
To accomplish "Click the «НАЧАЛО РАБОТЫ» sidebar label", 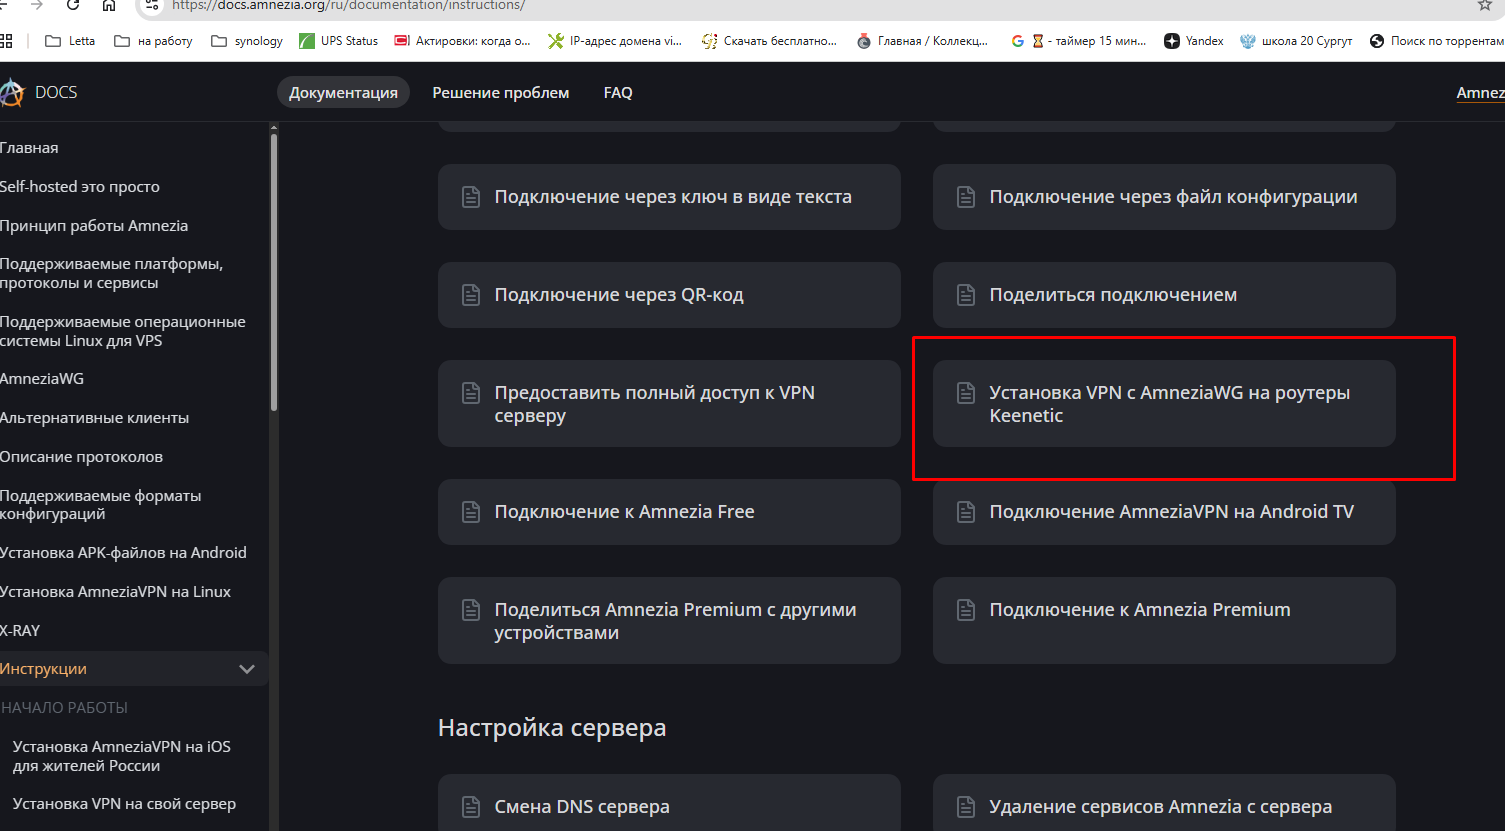I will click(x=64, y=708).
